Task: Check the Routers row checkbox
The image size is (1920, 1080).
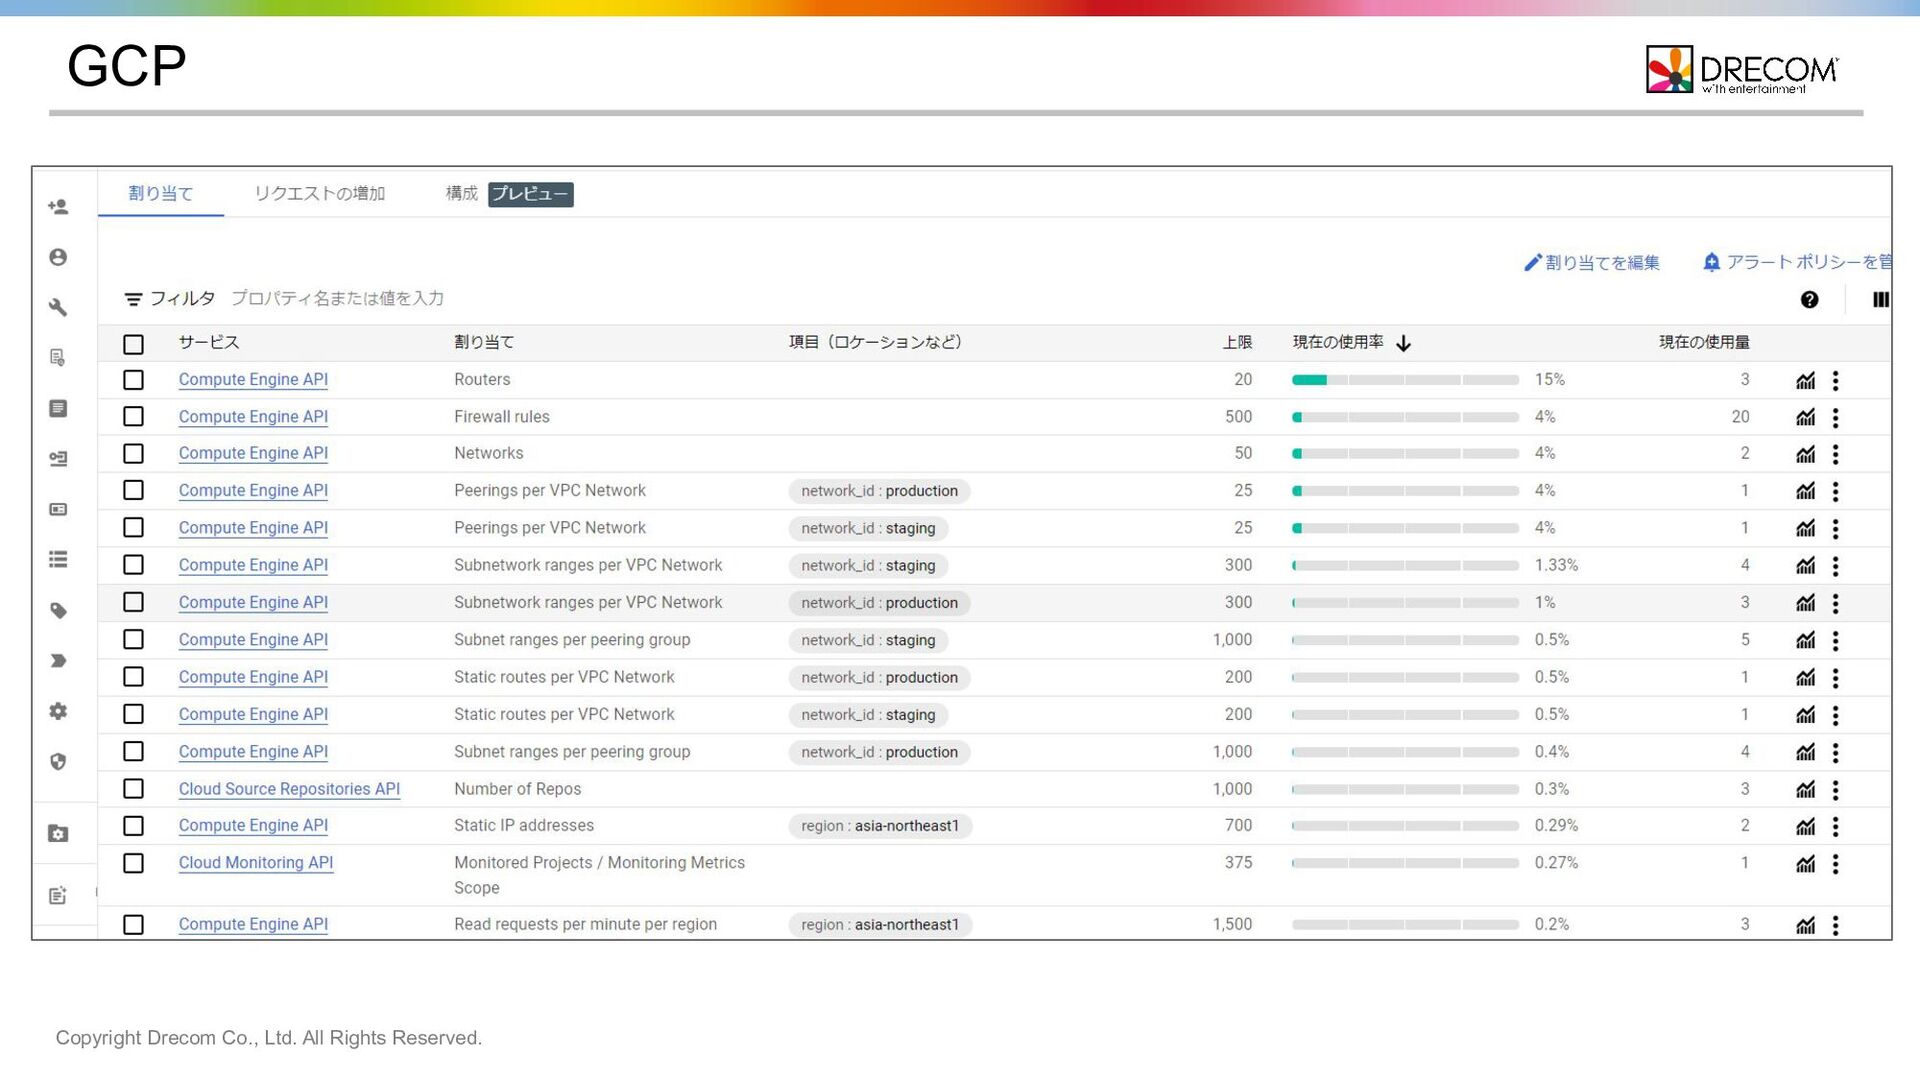Action: coord(133,380)
